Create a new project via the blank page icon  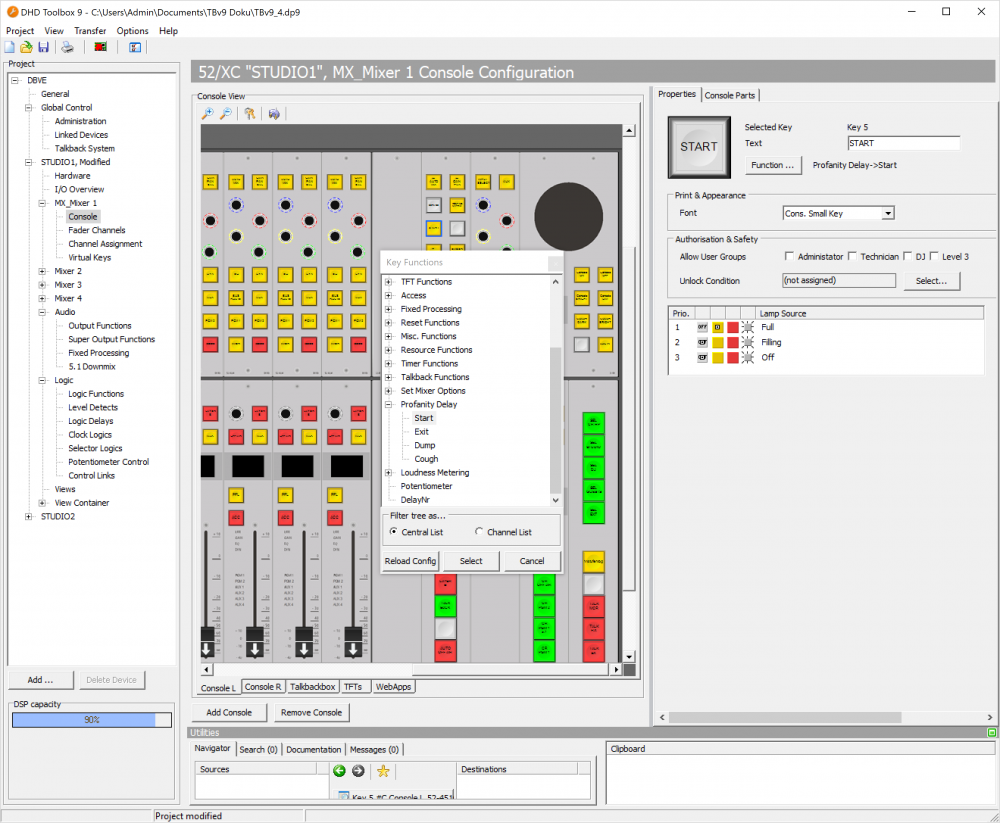point(8,47)
